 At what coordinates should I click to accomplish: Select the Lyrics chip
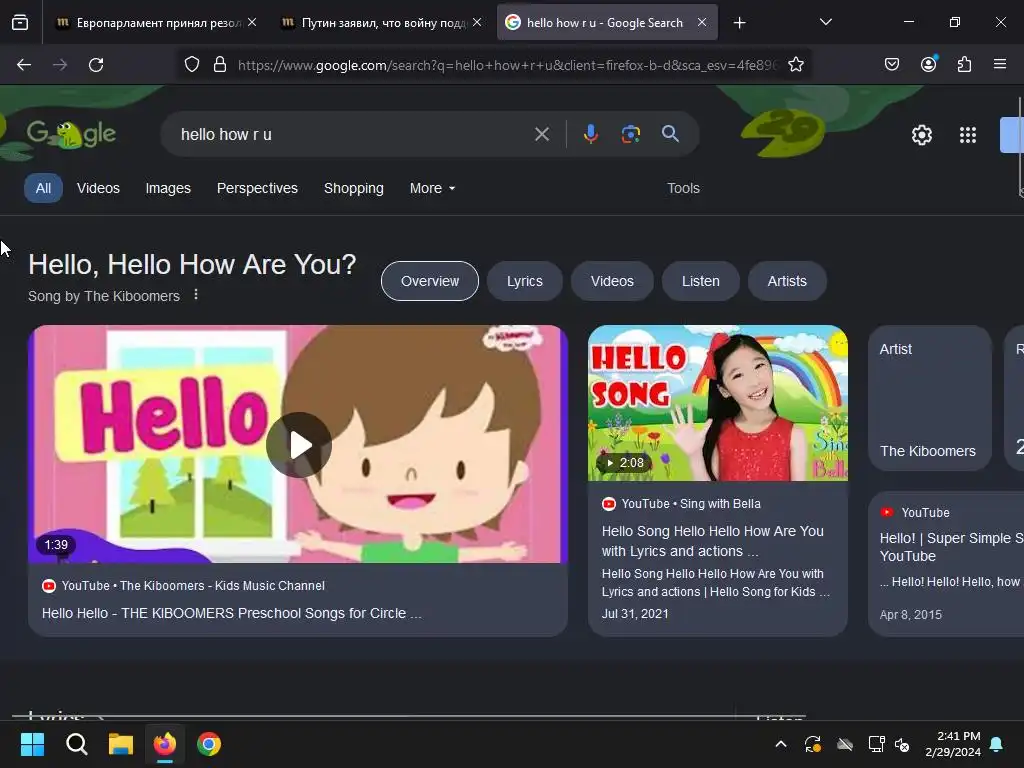coord(524,281)
